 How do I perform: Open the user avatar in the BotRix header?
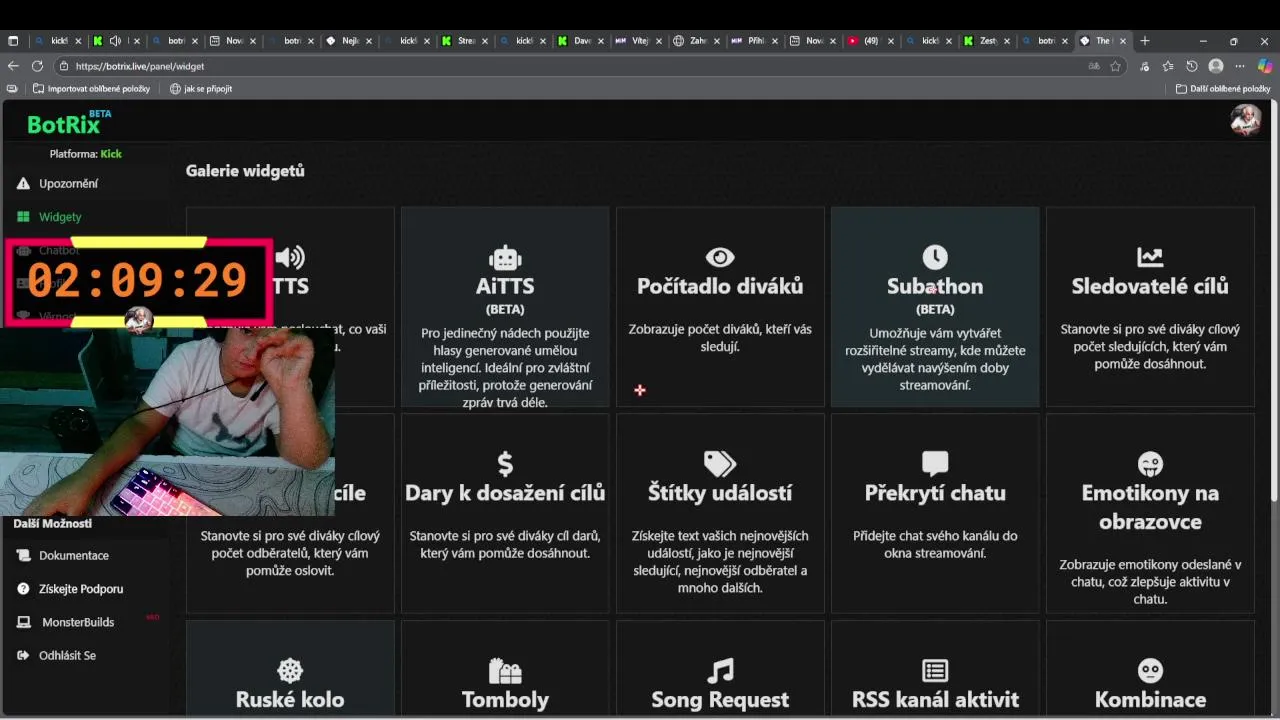coord(1245,120)
